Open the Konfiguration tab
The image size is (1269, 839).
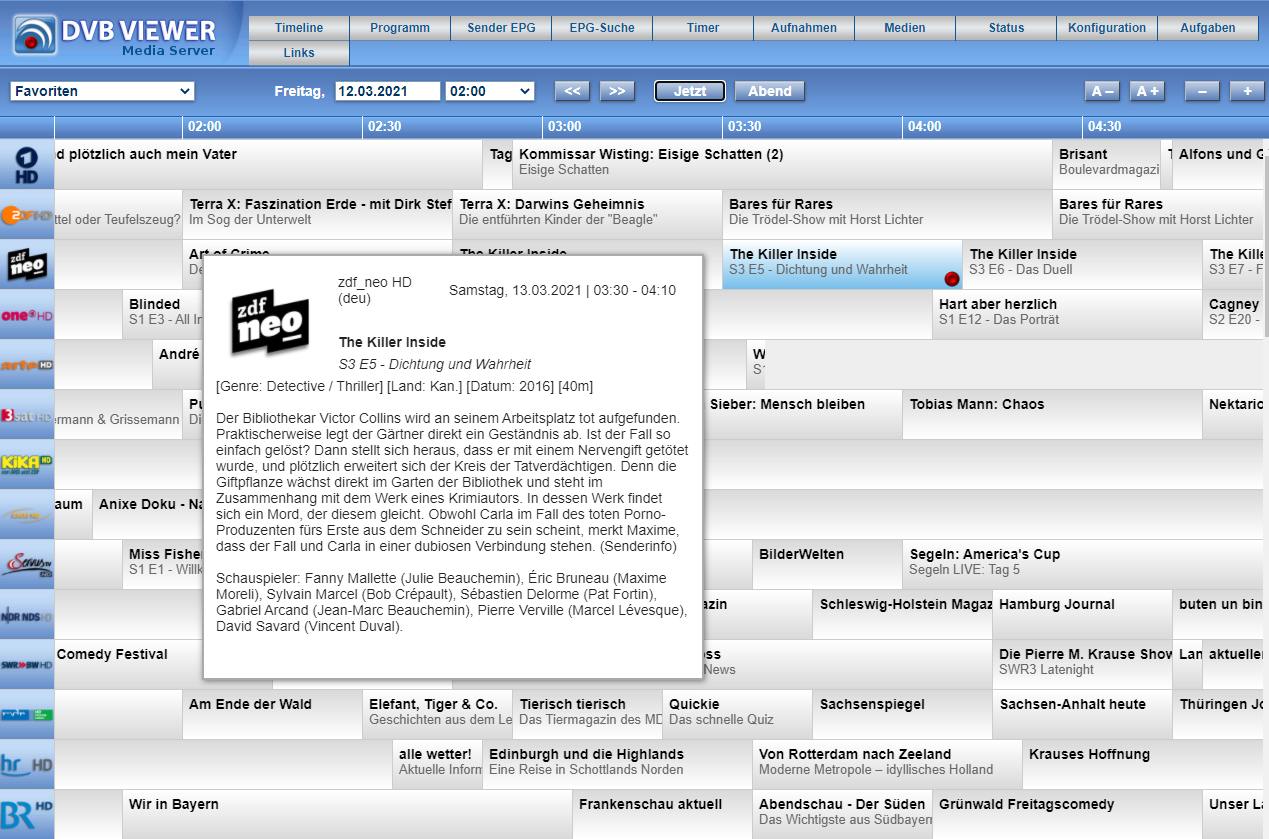[1107, 28]
